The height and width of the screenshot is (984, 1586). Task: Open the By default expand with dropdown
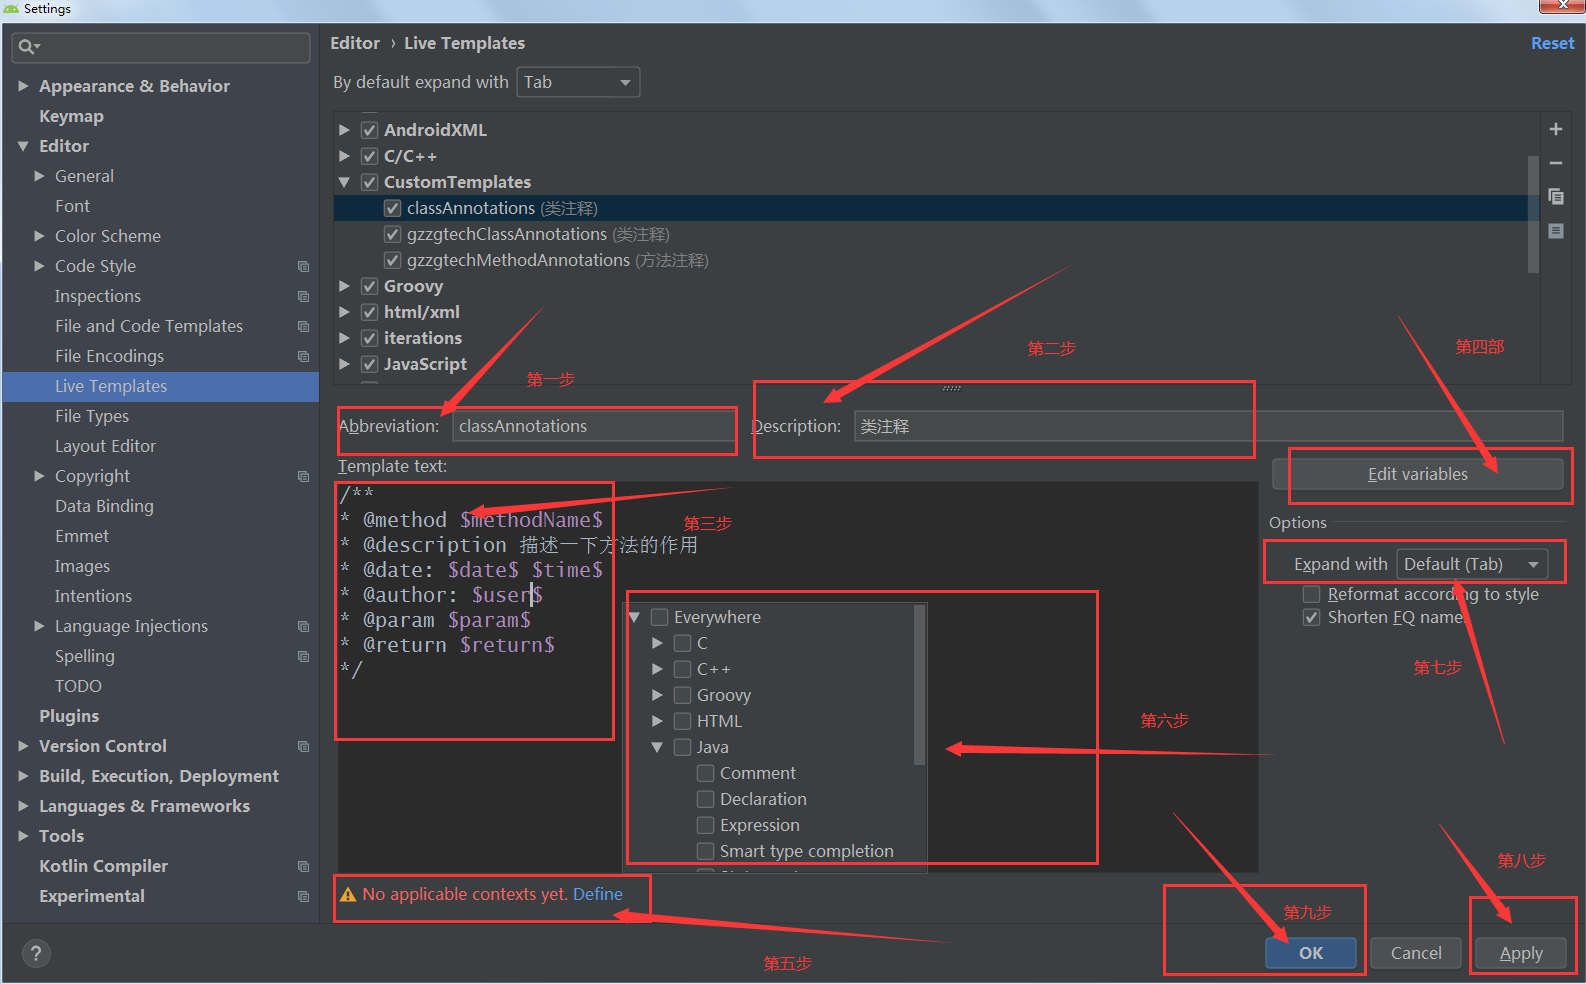pyautogui.click(x=578, y=82)
